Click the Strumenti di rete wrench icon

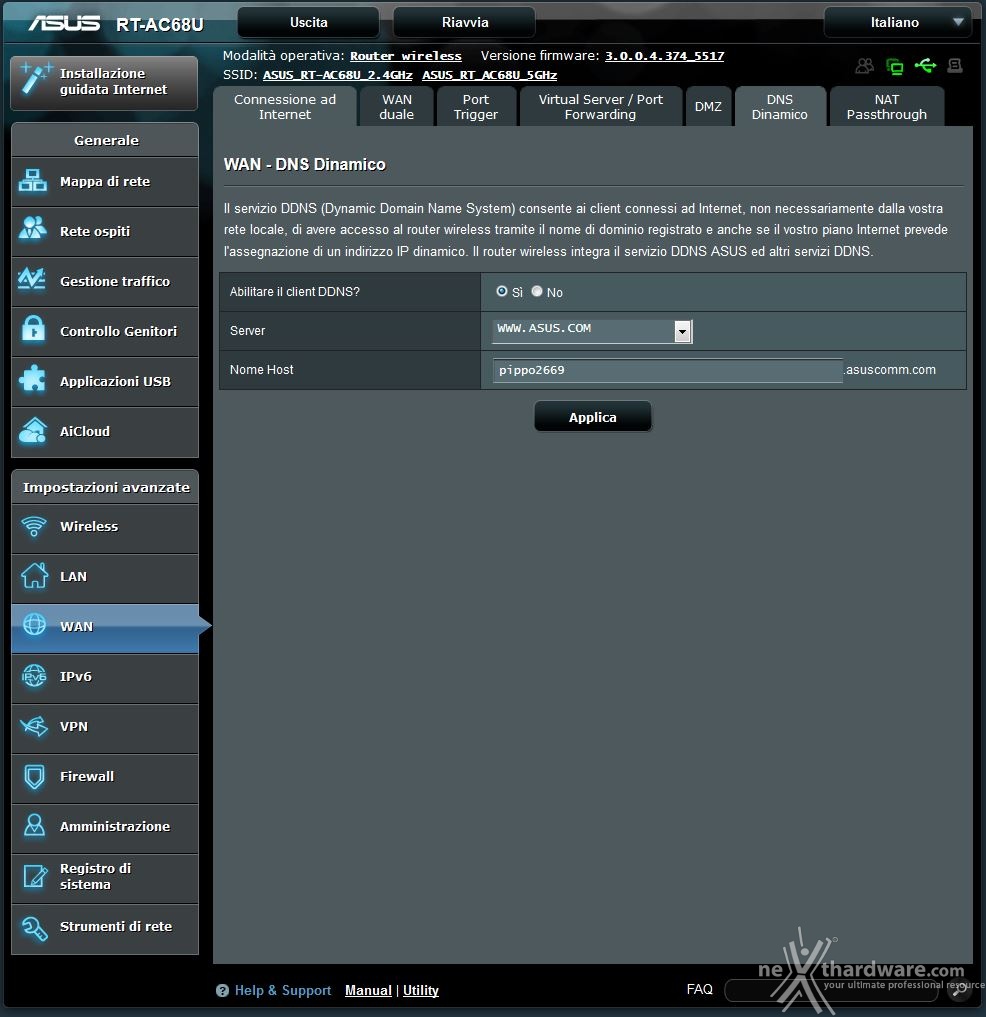pyautogui.click(x=34, y=928)
